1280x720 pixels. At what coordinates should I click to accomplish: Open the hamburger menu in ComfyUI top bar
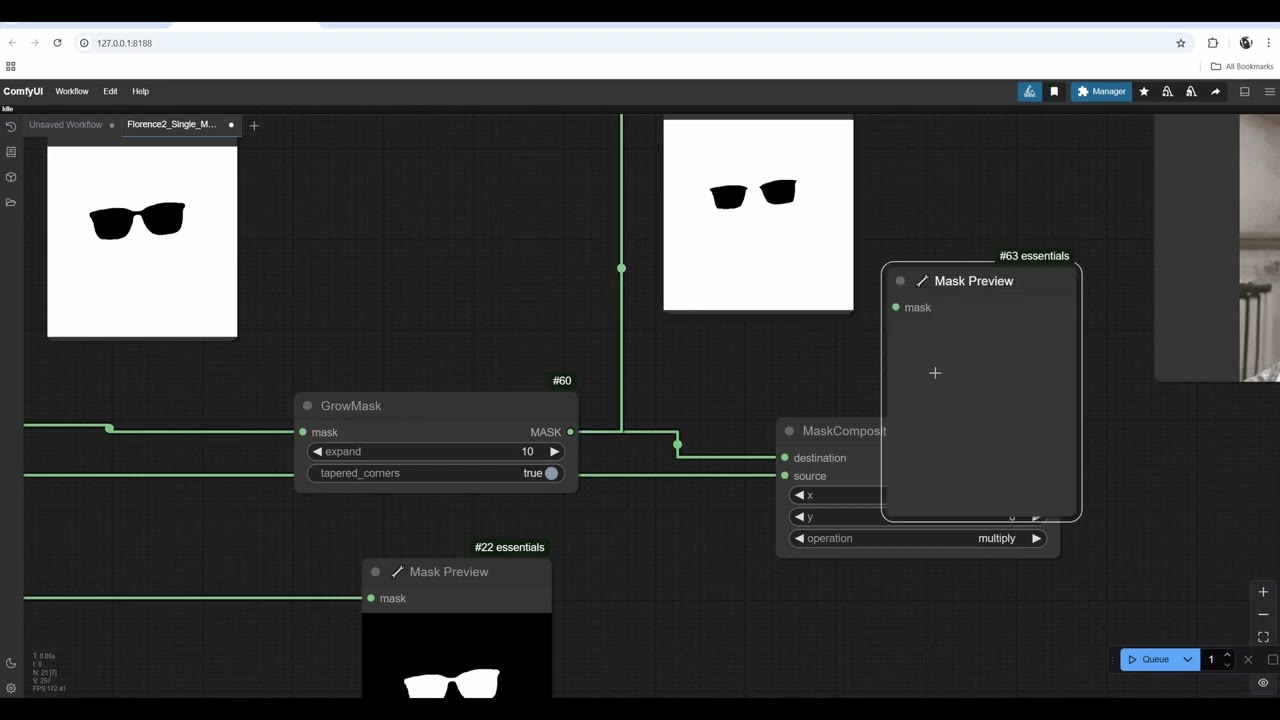click(1270, 91)
